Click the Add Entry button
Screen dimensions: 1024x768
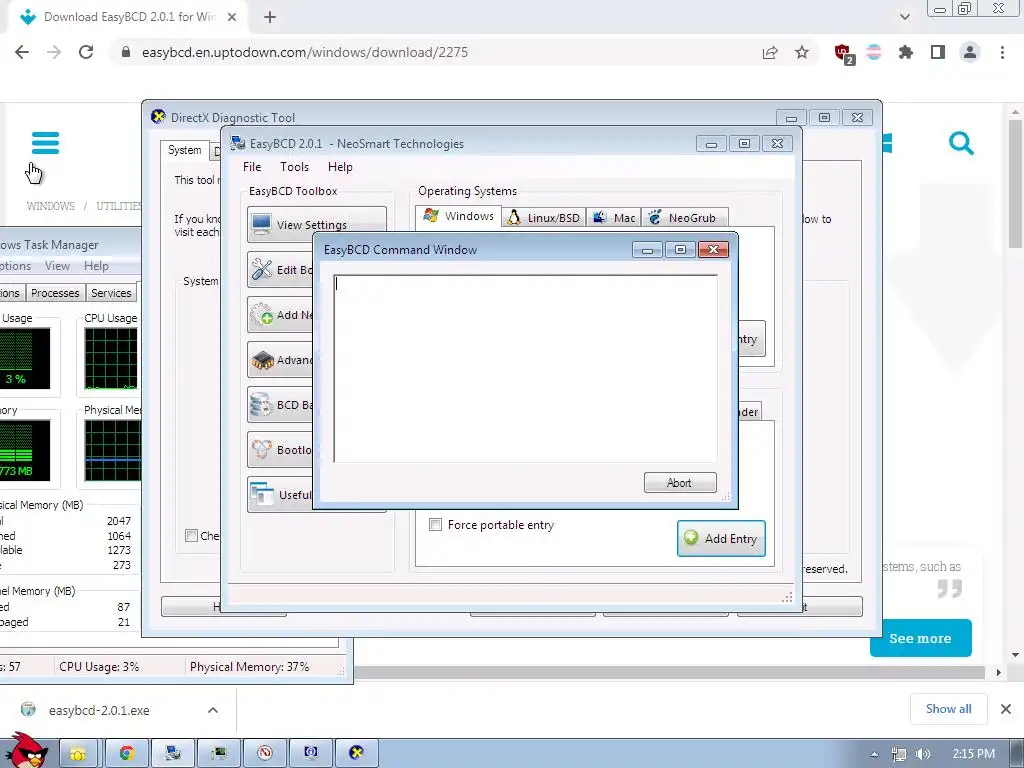[721, 538]
